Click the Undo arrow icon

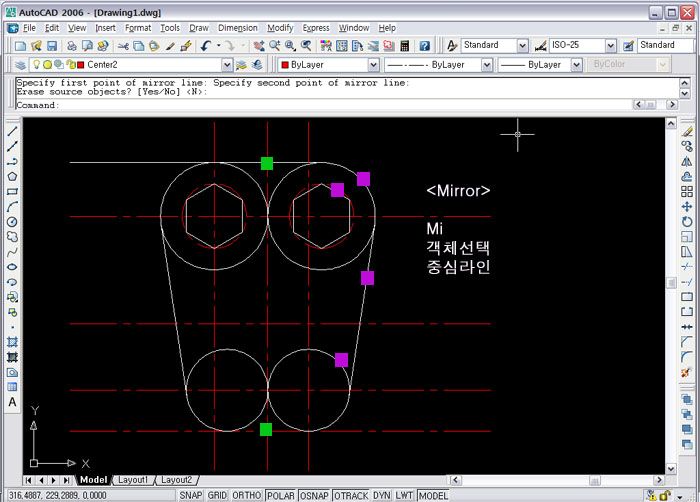205,46
